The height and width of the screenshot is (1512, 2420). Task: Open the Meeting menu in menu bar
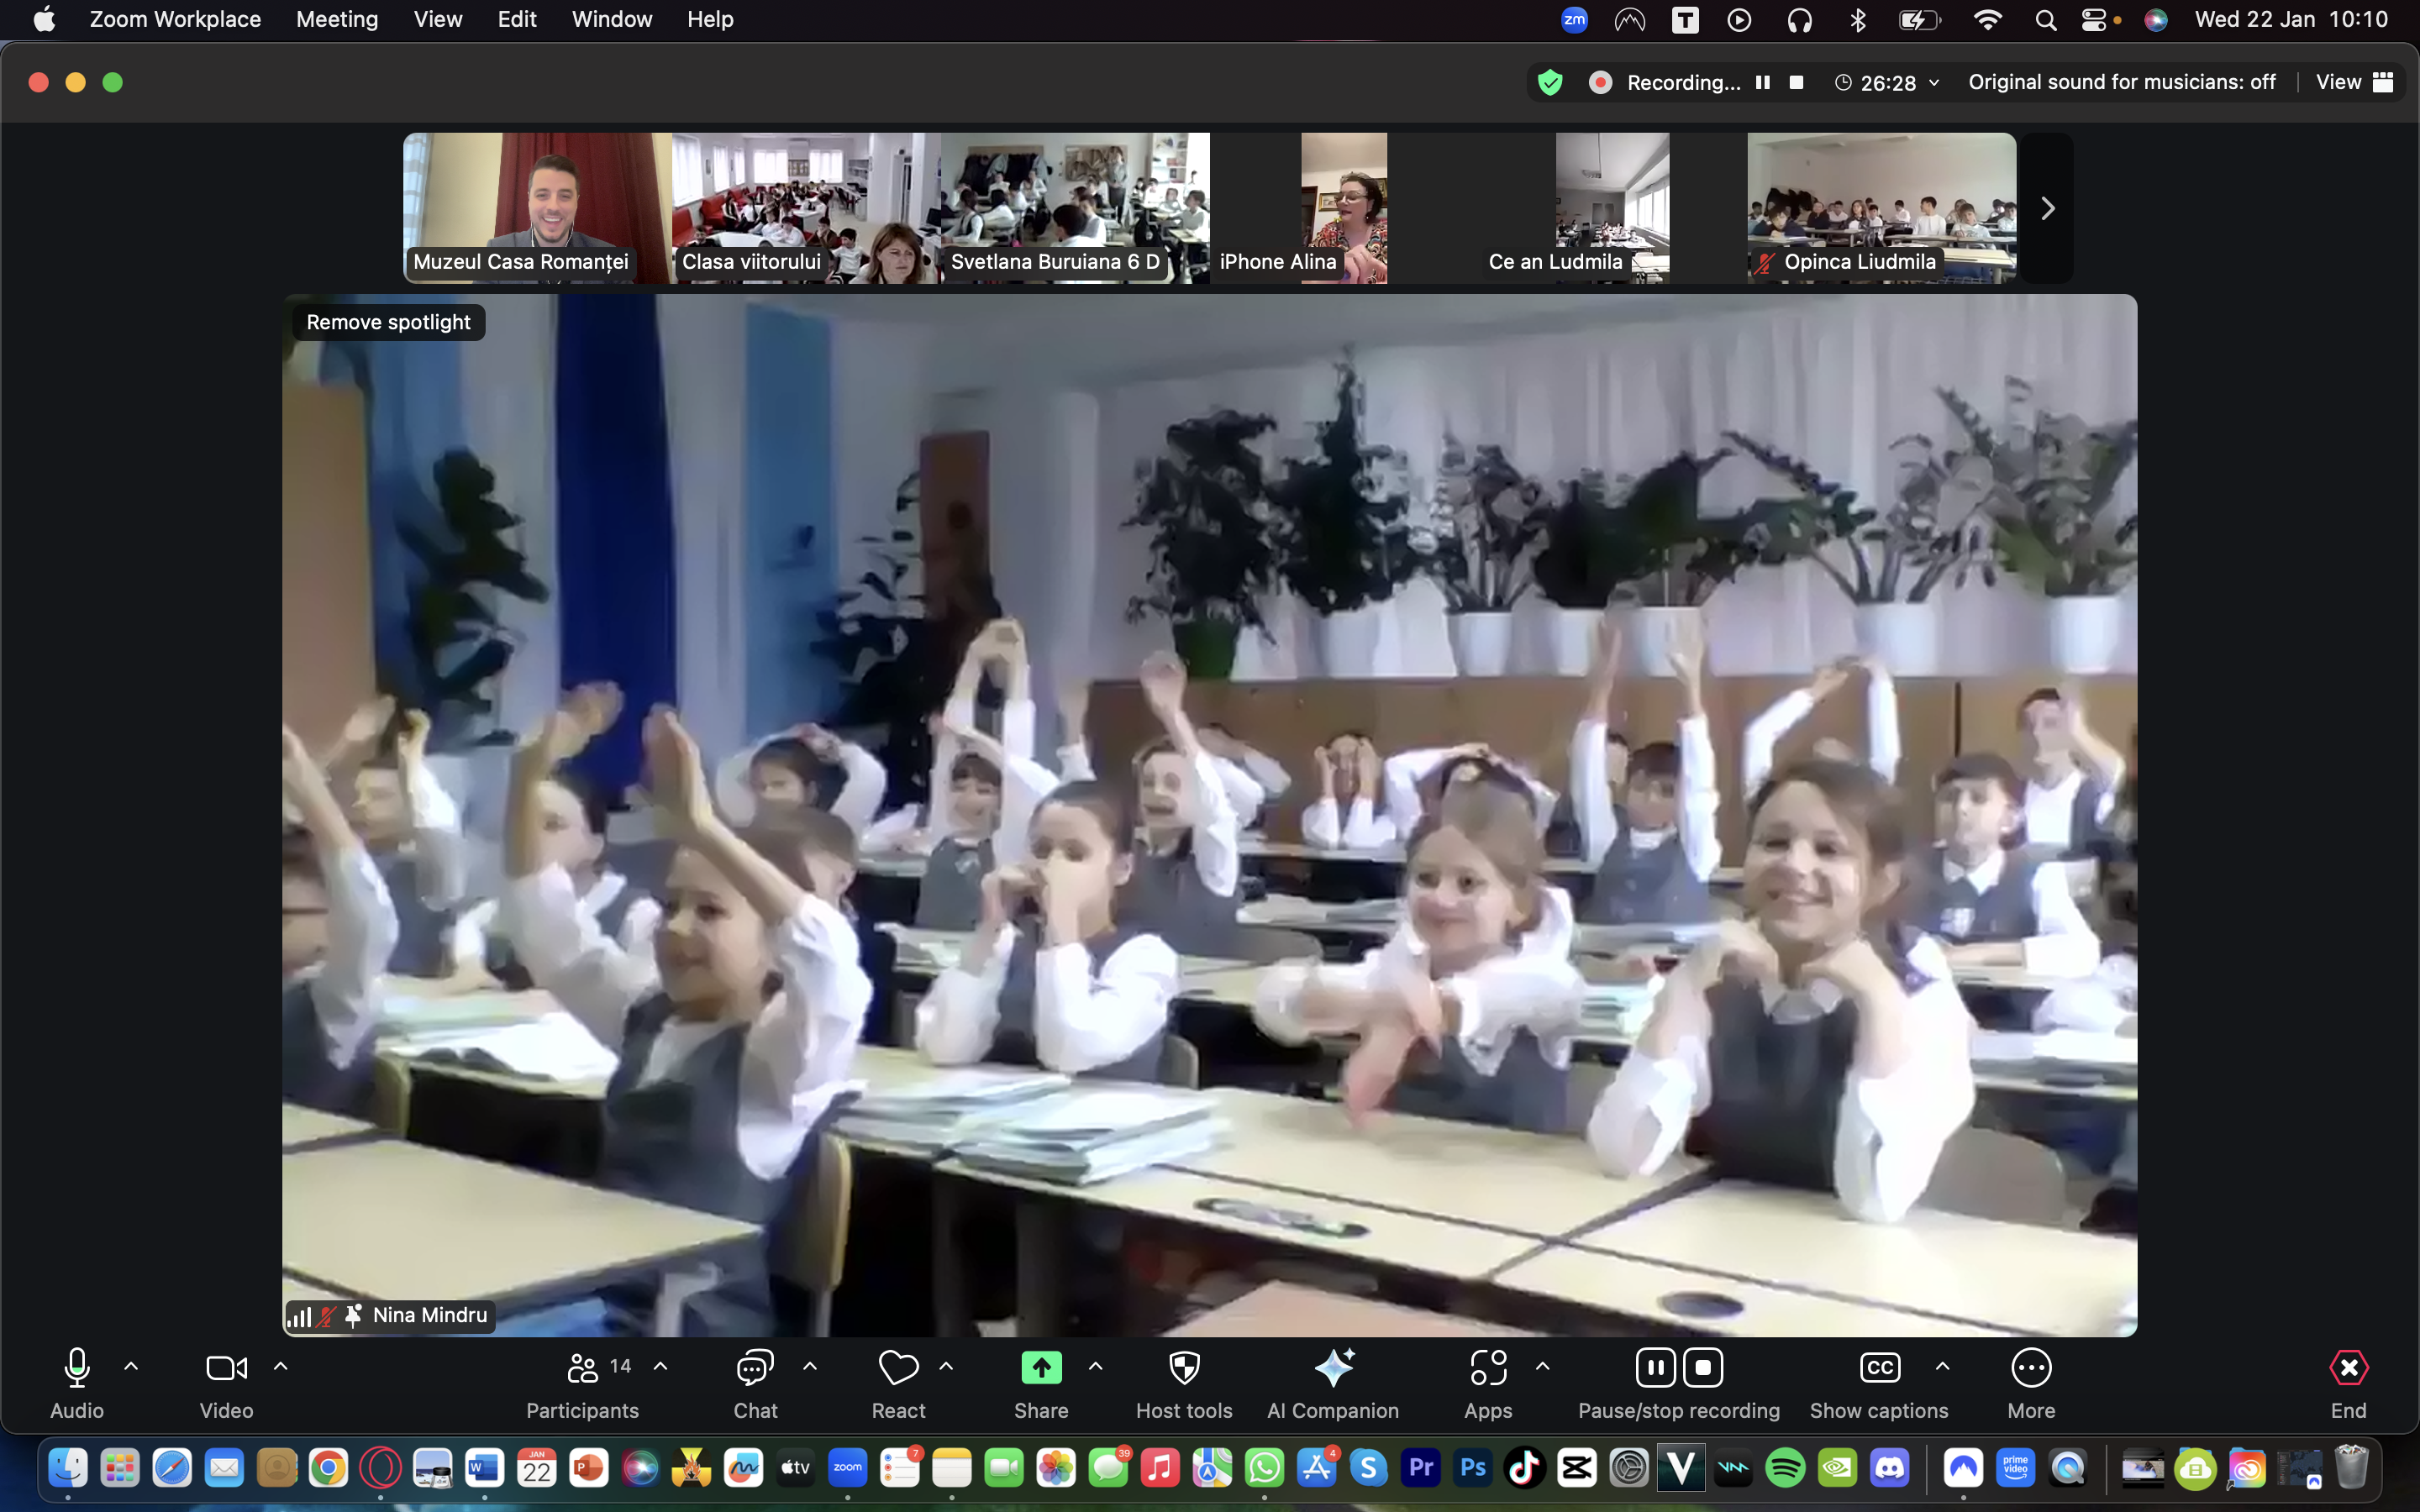click(337, 19)
